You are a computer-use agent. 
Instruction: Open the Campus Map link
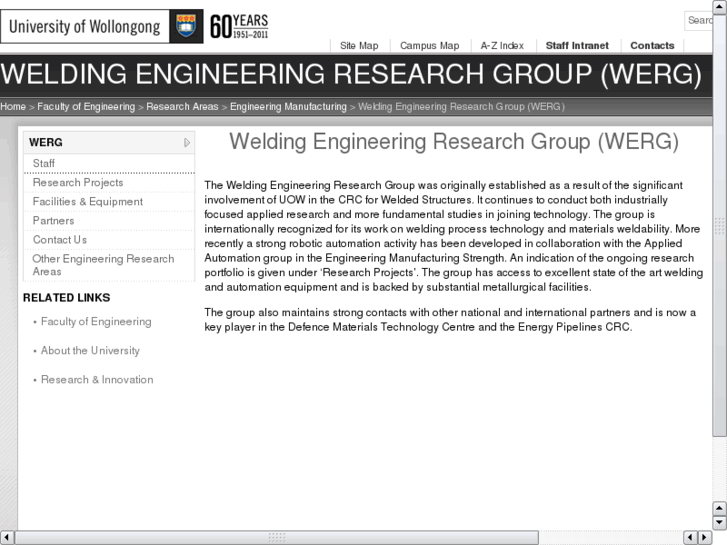pyautogui.click(x=429, y=45)
